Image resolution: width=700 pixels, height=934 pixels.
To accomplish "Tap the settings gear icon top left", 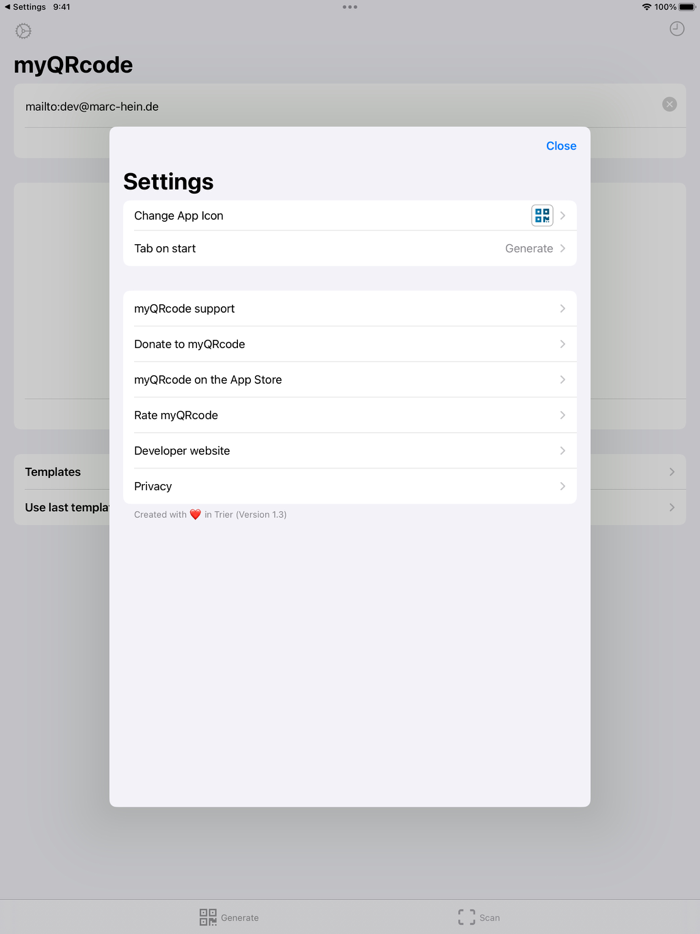I will (x=23, y=31).
